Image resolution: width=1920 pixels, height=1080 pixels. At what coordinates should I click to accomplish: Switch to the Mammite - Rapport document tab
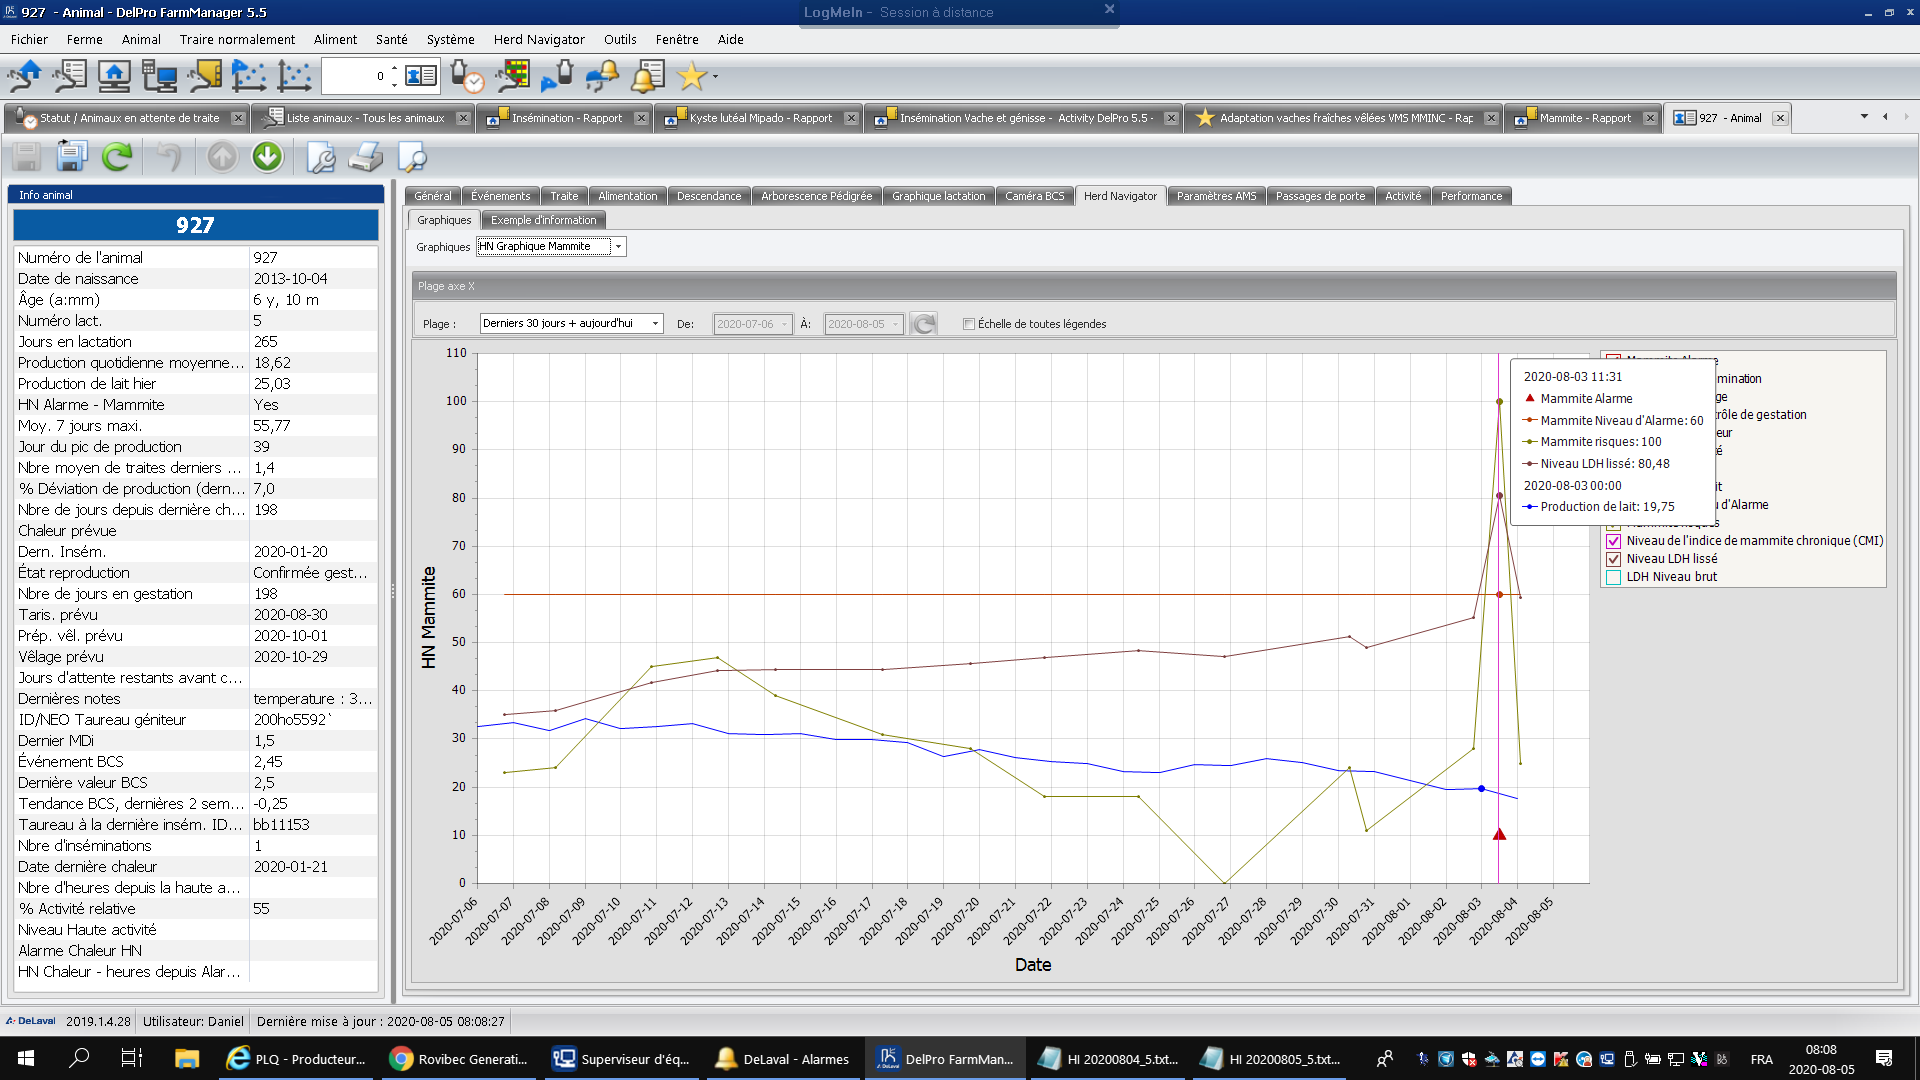click(x=1584, y=118)
